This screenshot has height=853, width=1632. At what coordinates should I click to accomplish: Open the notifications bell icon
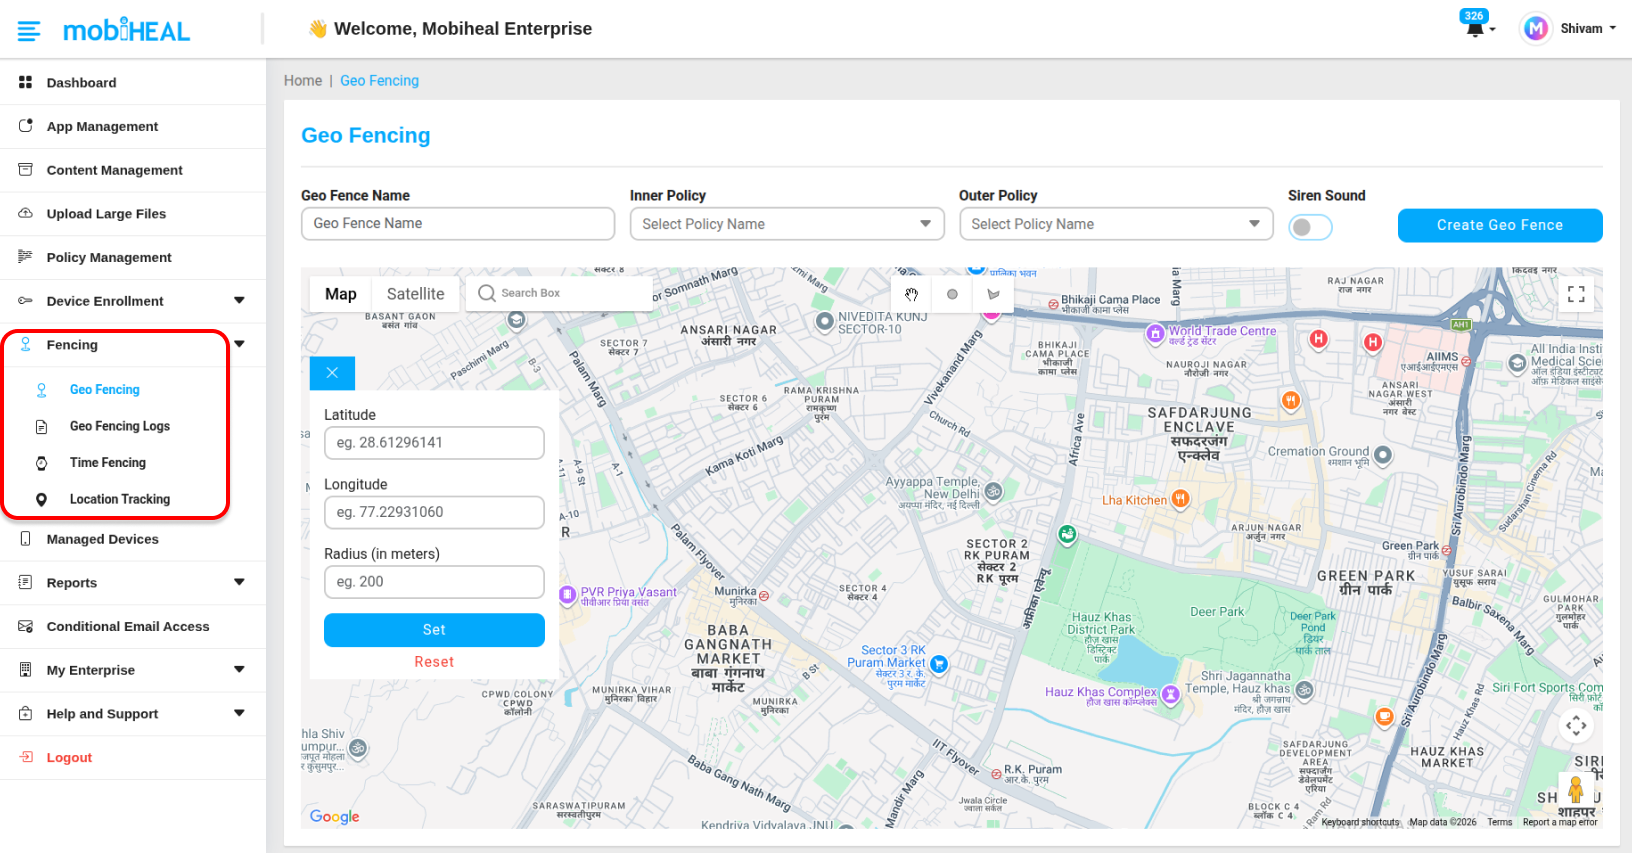click(x=1474, y=29)
